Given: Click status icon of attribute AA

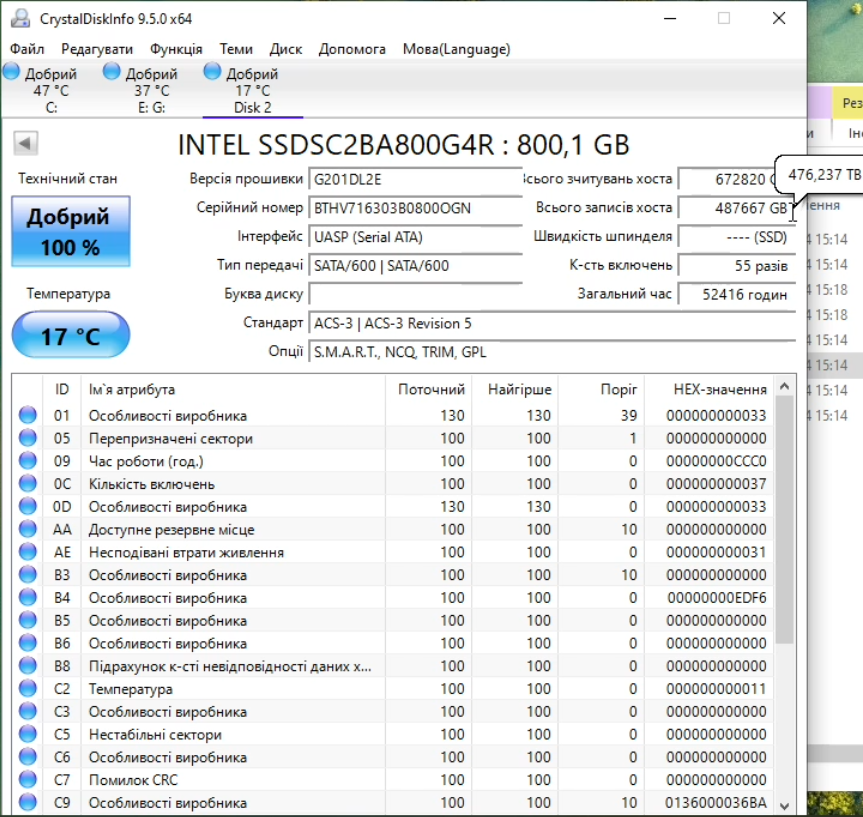Looking at the screenshot, I should coord(28,529).
